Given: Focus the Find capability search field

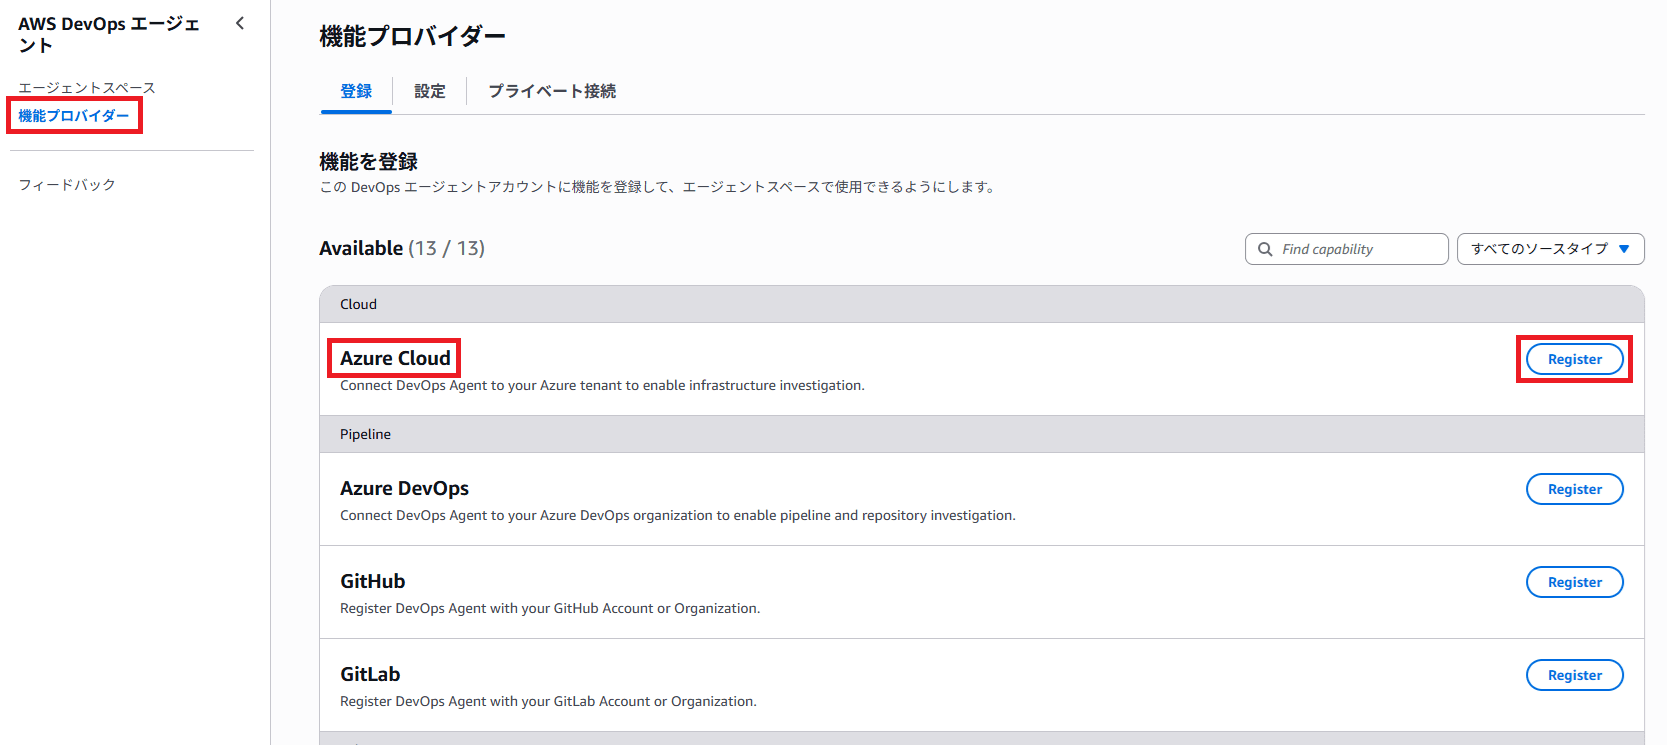Looking at the screenshot, I should 1346,249.
